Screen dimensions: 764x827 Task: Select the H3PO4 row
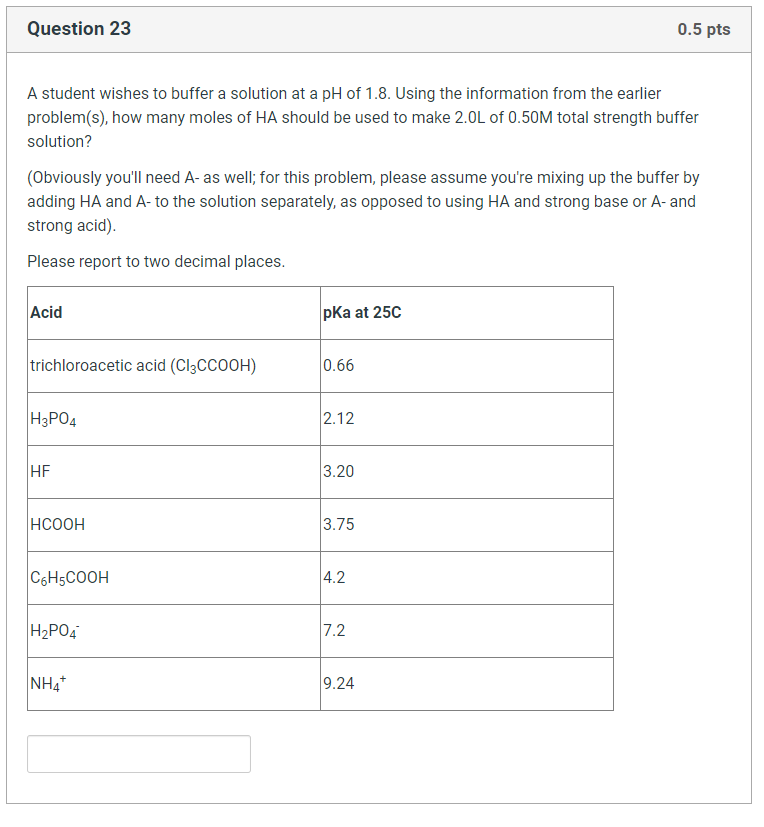54,418
